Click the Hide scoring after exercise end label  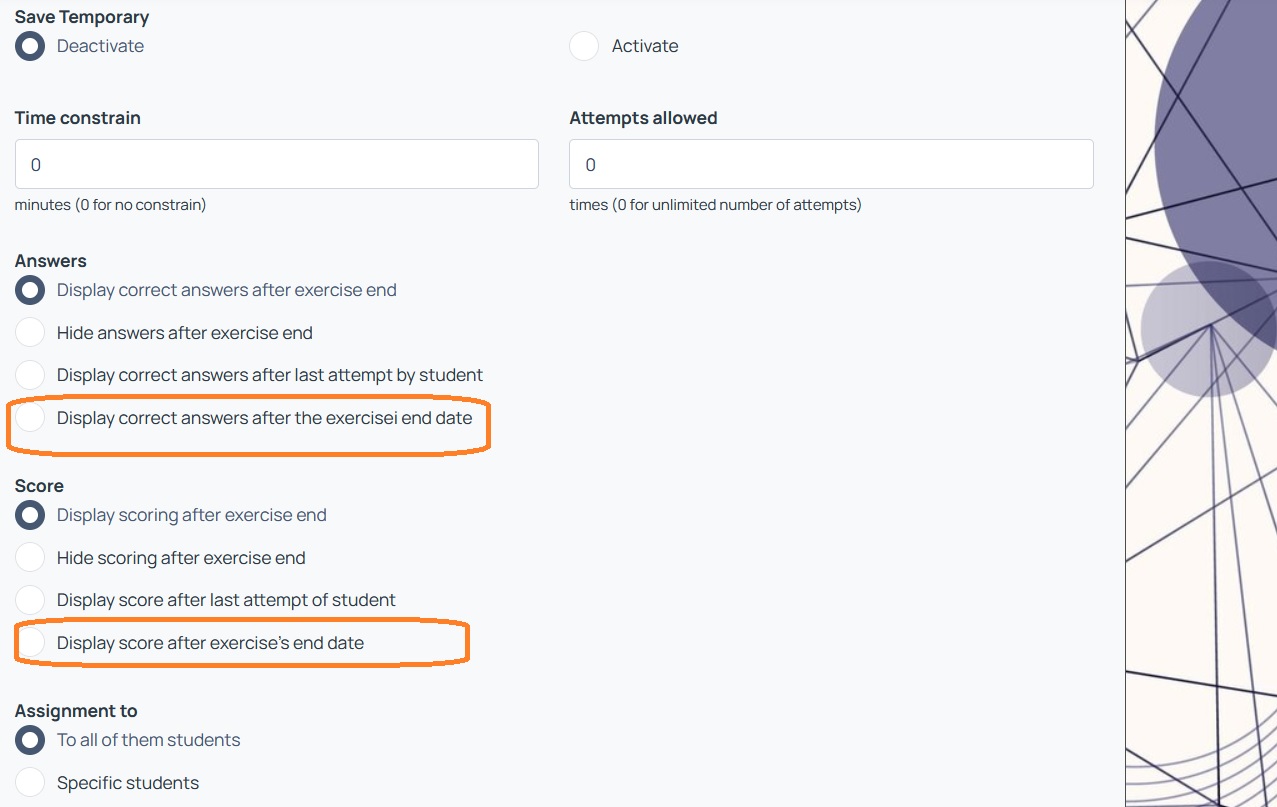pyautogui.click(x=181, y=558)
